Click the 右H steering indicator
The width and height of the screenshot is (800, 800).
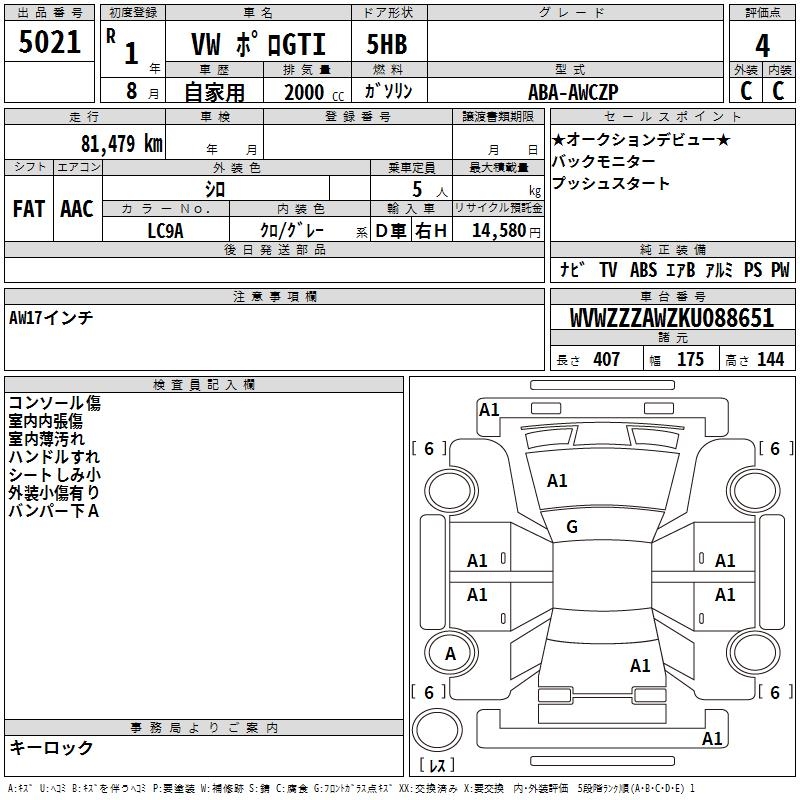pyautogui.click(x=431, y=231)
